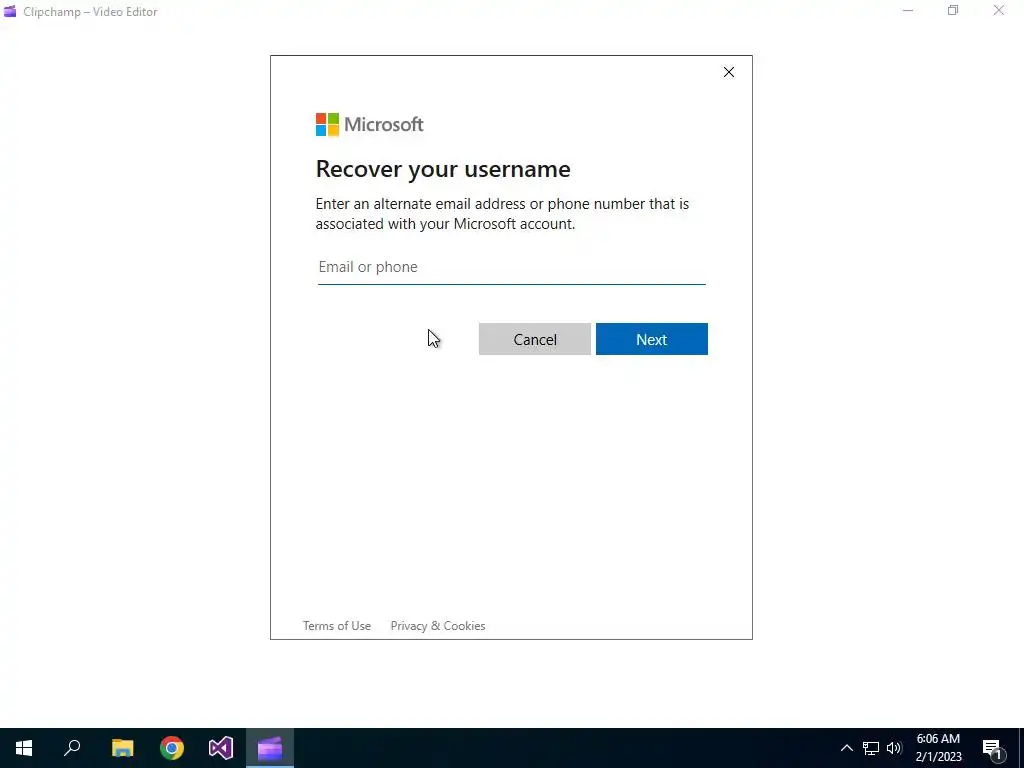Click the Email or phone input field

(511, 267)
